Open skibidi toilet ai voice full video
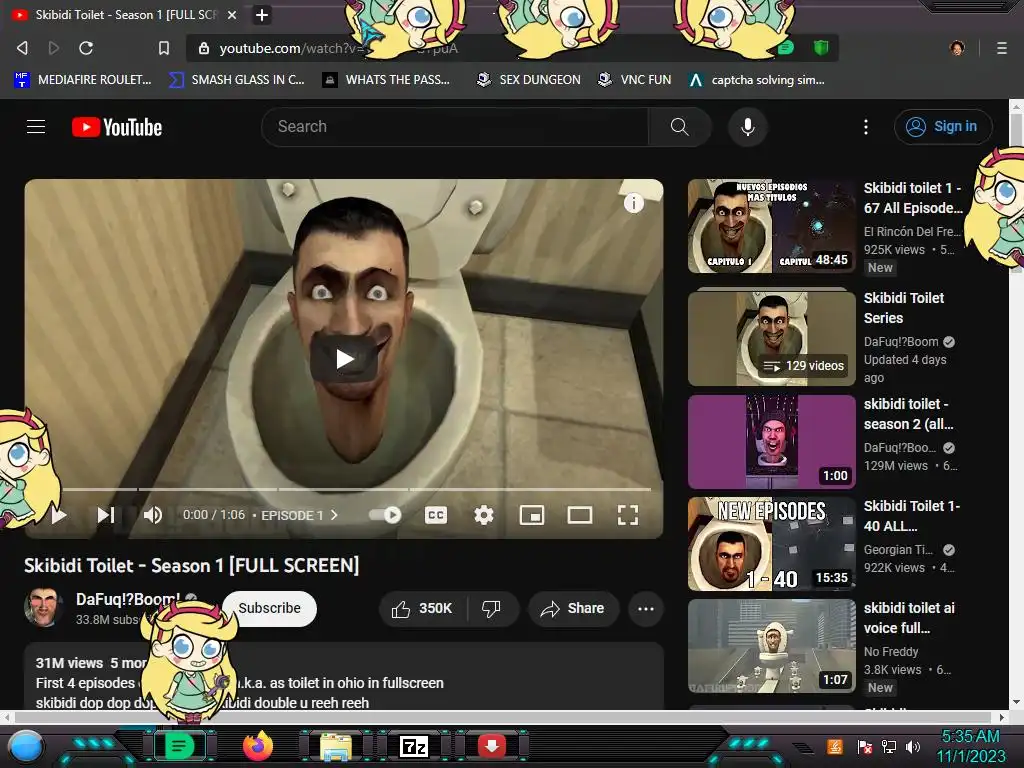1024x768 pixels. pyautogui.click(x=772, y=646)
